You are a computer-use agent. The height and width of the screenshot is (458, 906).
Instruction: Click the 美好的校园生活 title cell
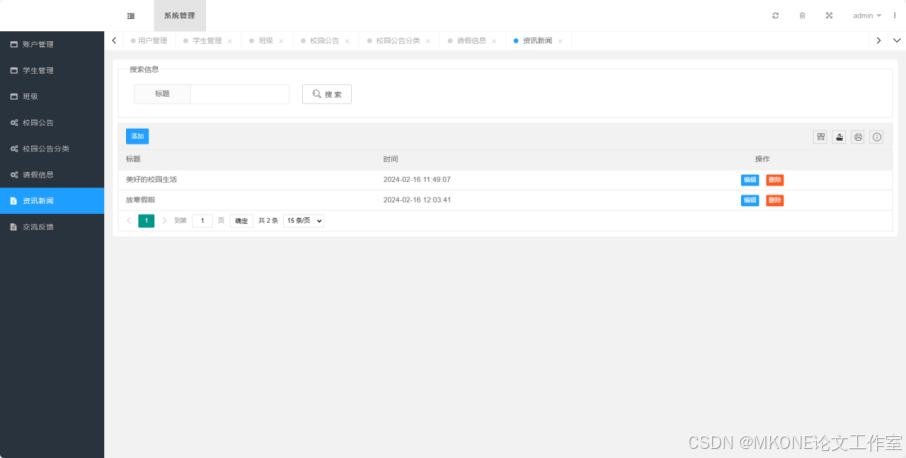151,180
